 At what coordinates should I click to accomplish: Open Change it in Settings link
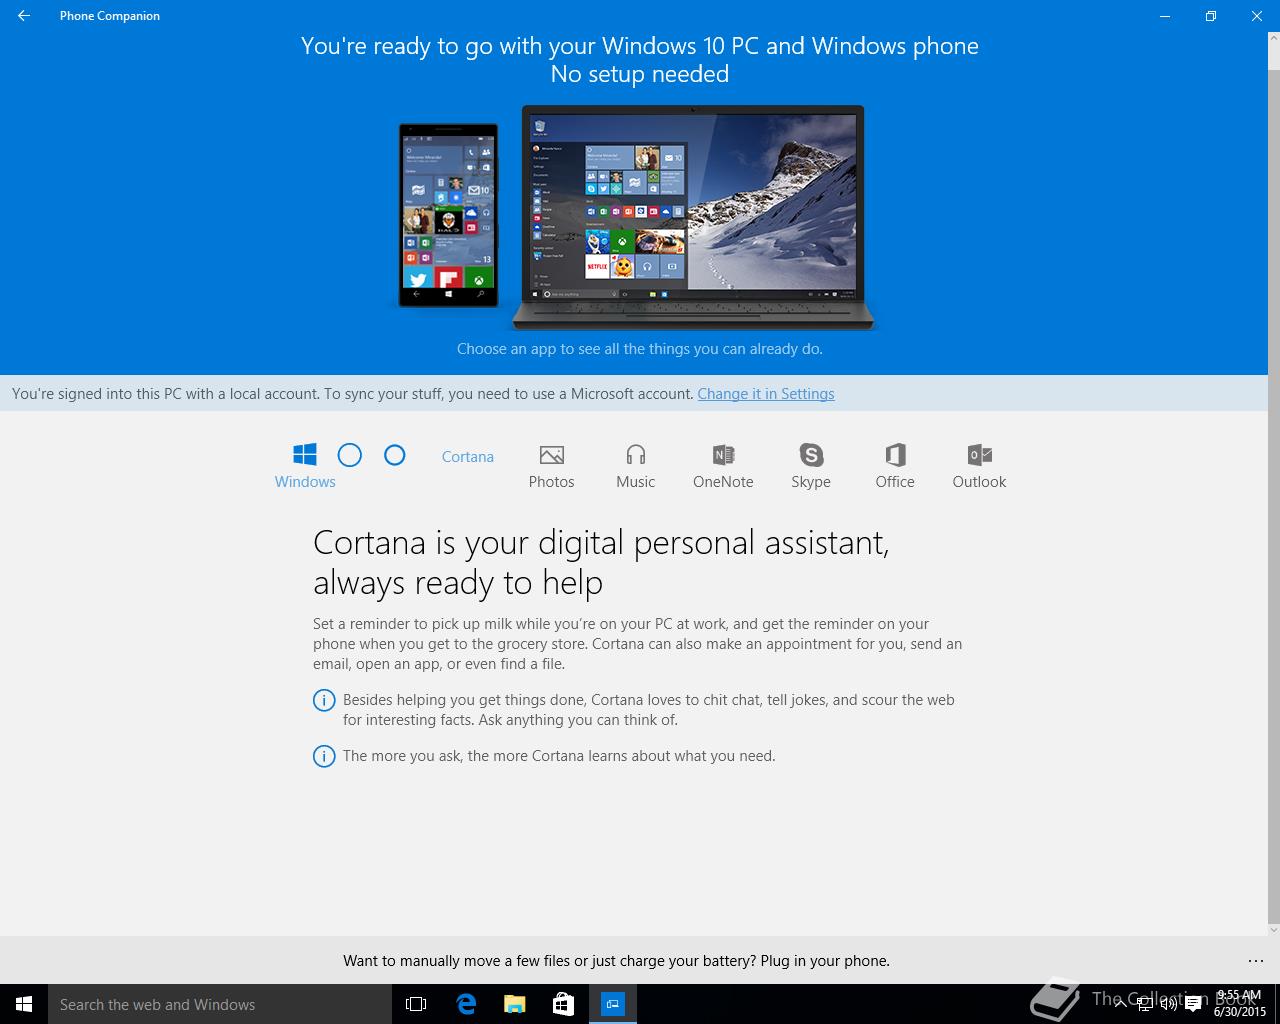click(766, 394)
